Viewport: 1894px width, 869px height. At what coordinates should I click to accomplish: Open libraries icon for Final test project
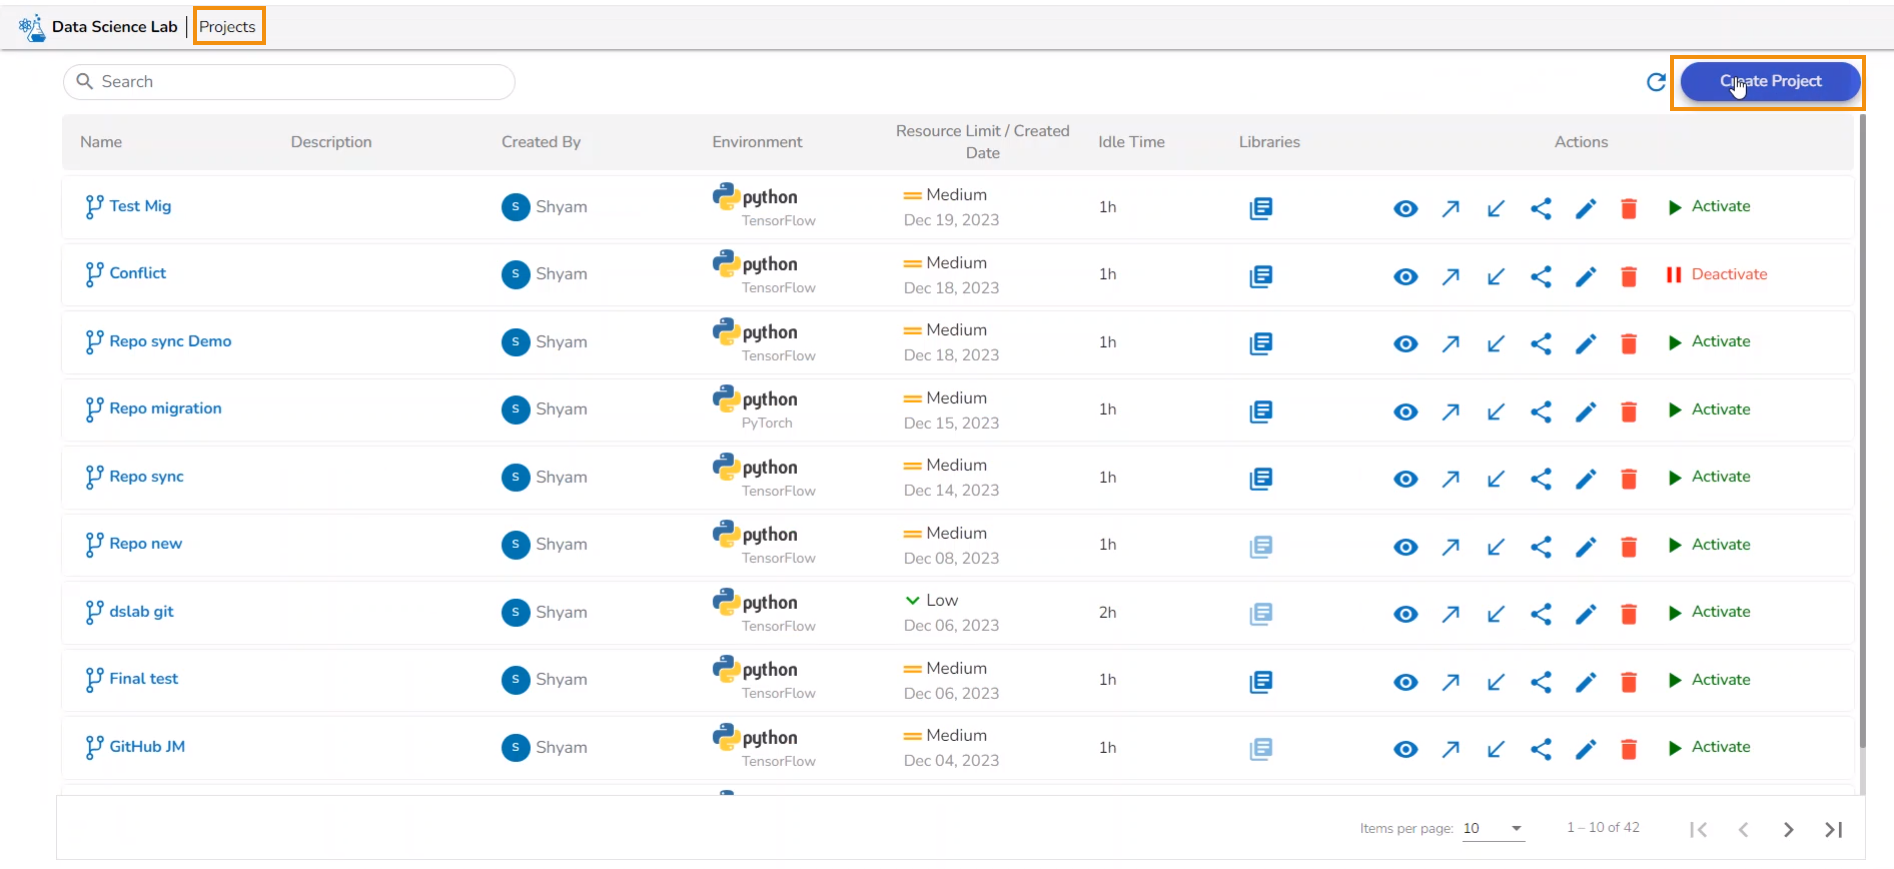click(1260, 682)
